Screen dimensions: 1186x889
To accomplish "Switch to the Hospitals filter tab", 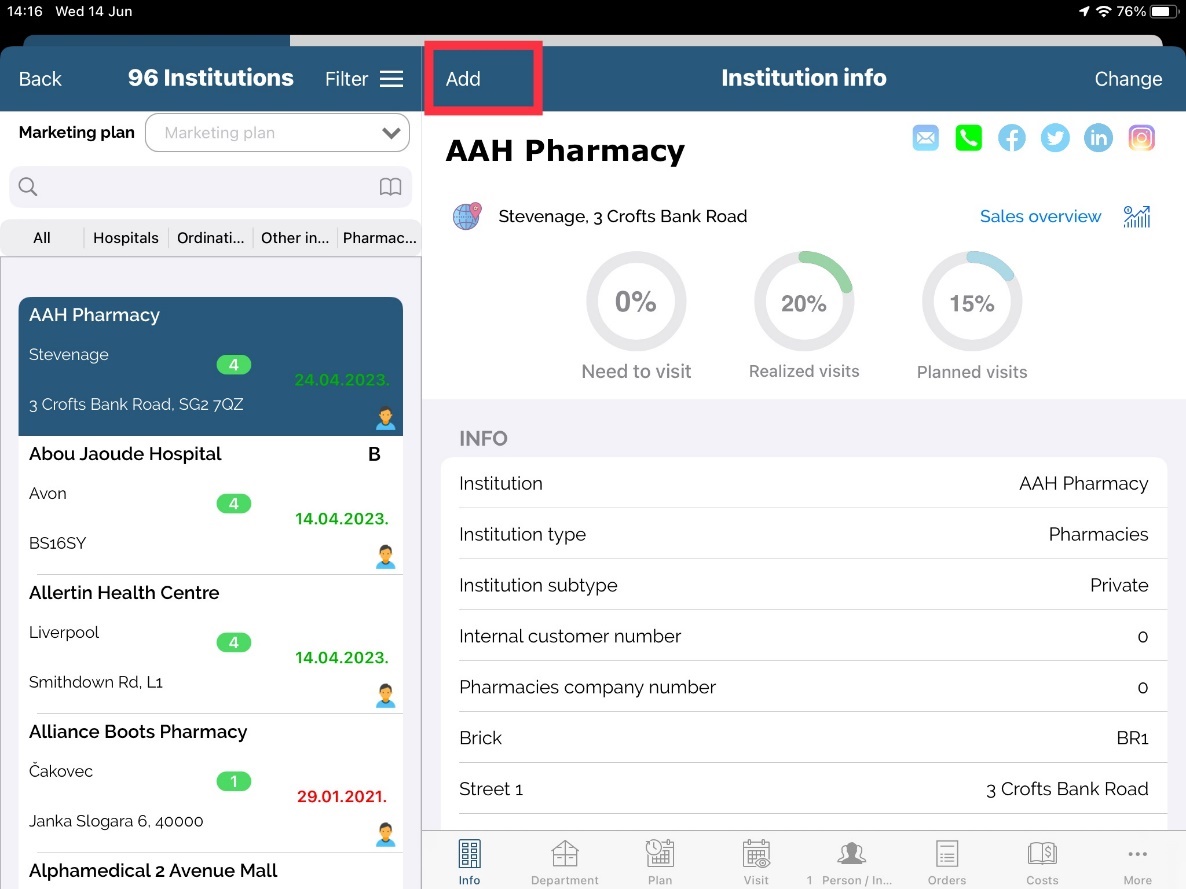I will [126, 238].
